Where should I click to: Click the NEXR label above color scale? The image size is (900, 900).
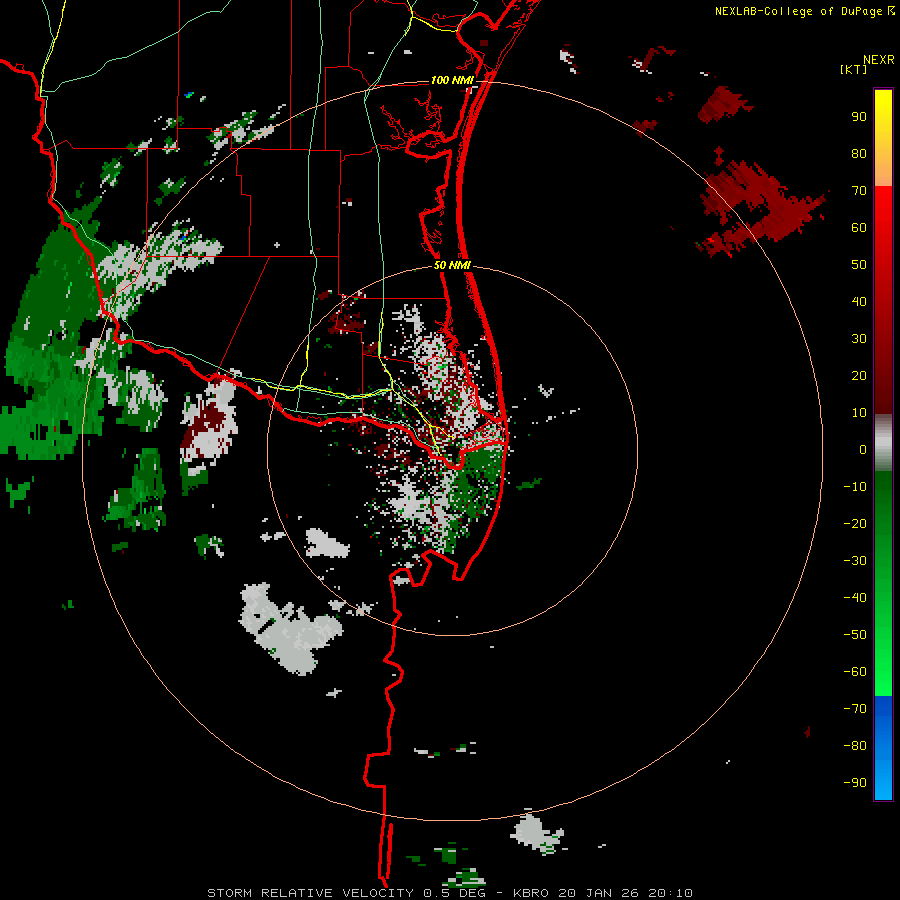tap(878, 60)
